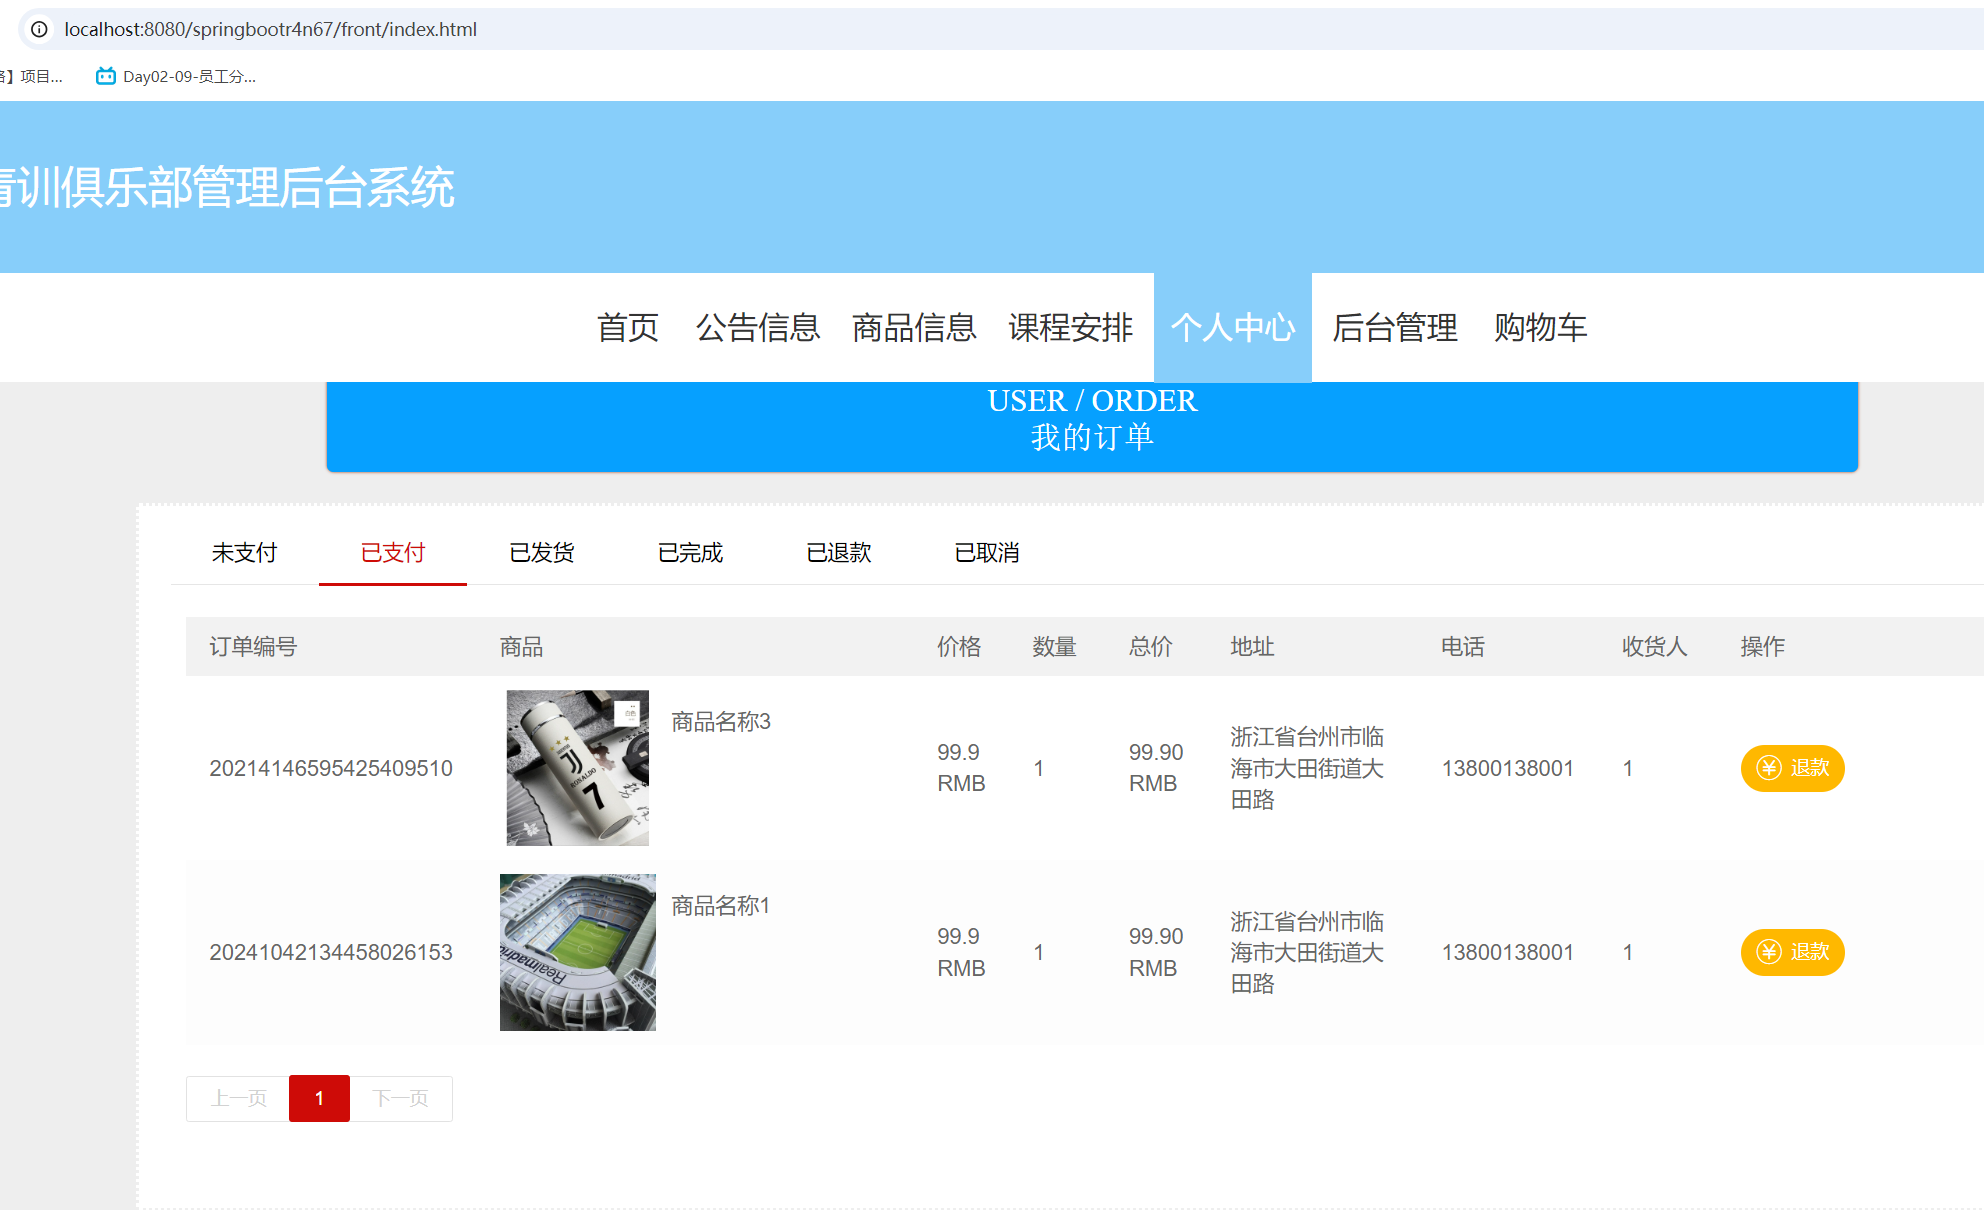
Task: Open 商品信息 navigation item
Action: coord(914,327)
